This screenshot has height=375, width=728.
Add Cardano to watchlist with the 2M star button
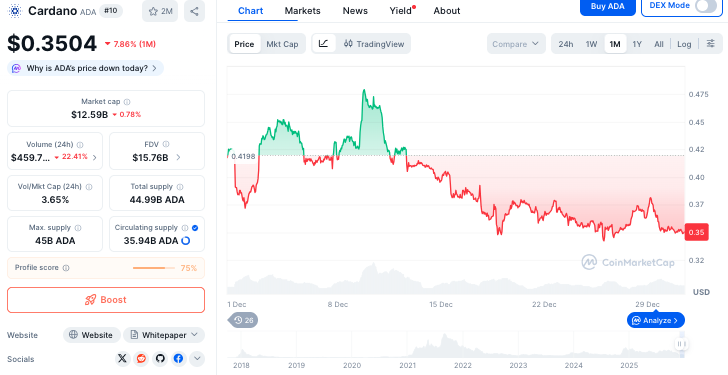[x=160, y=11]
